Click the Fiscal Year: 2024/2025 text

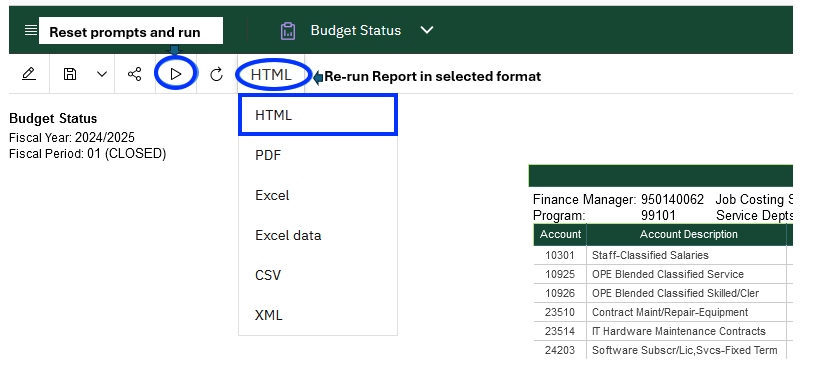point(72,138)
